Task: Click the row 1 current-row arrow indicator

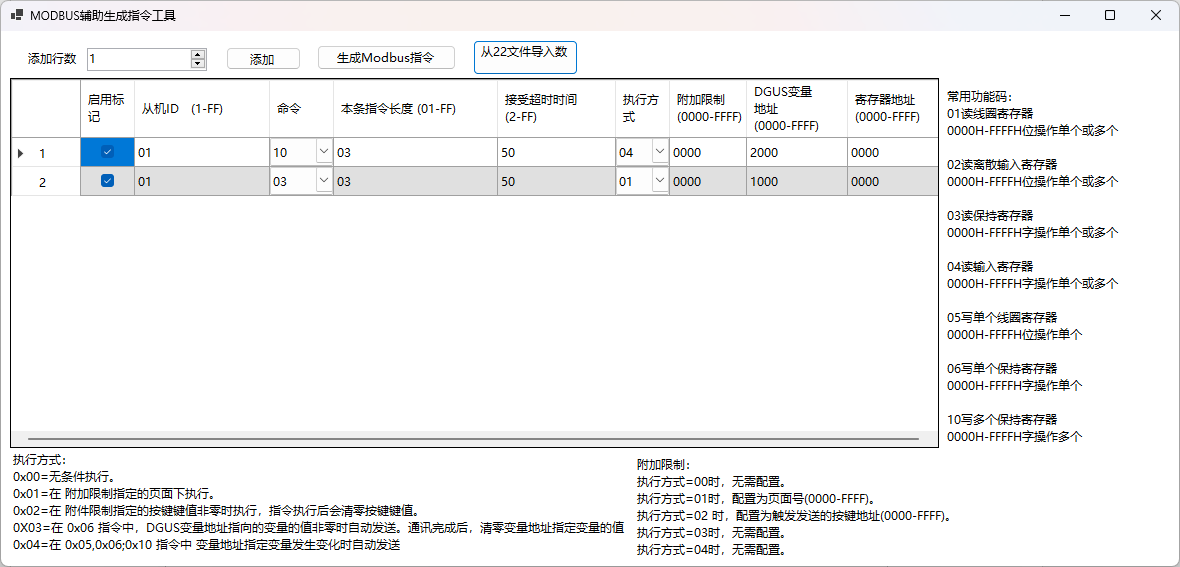Action: [x=21, y=153]
